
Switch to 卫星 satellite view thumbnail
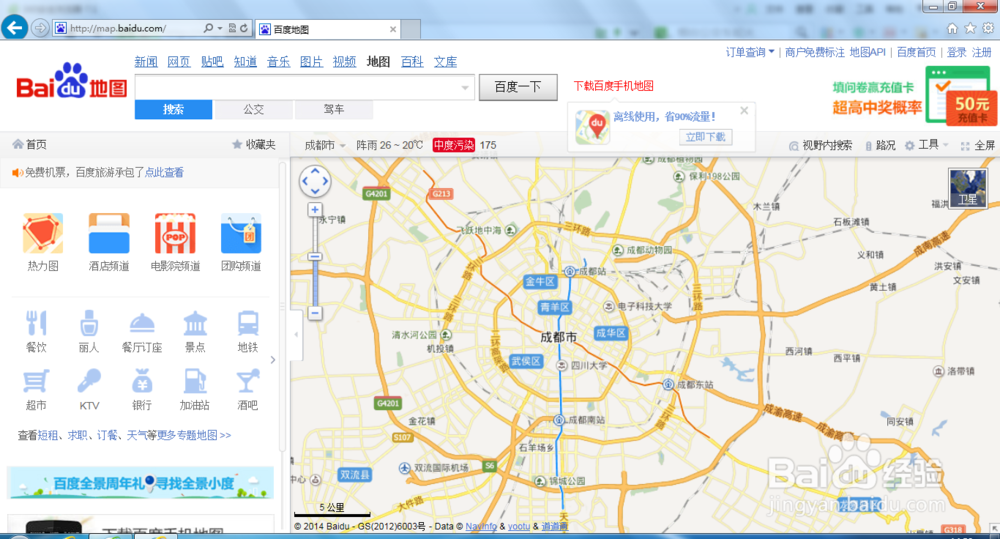[967, 188]
